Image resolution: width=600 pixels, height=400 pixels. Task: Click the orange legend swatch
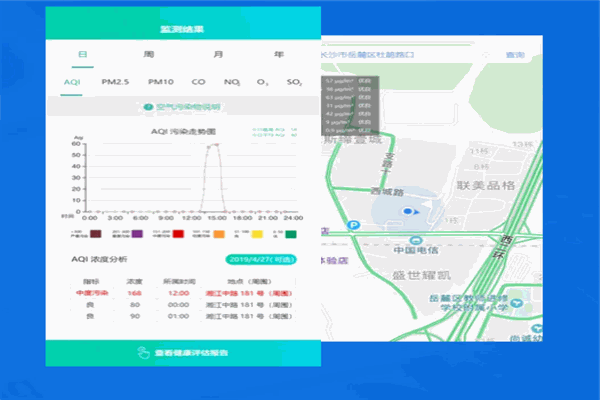pyautogui.click(x=219, y=234)
